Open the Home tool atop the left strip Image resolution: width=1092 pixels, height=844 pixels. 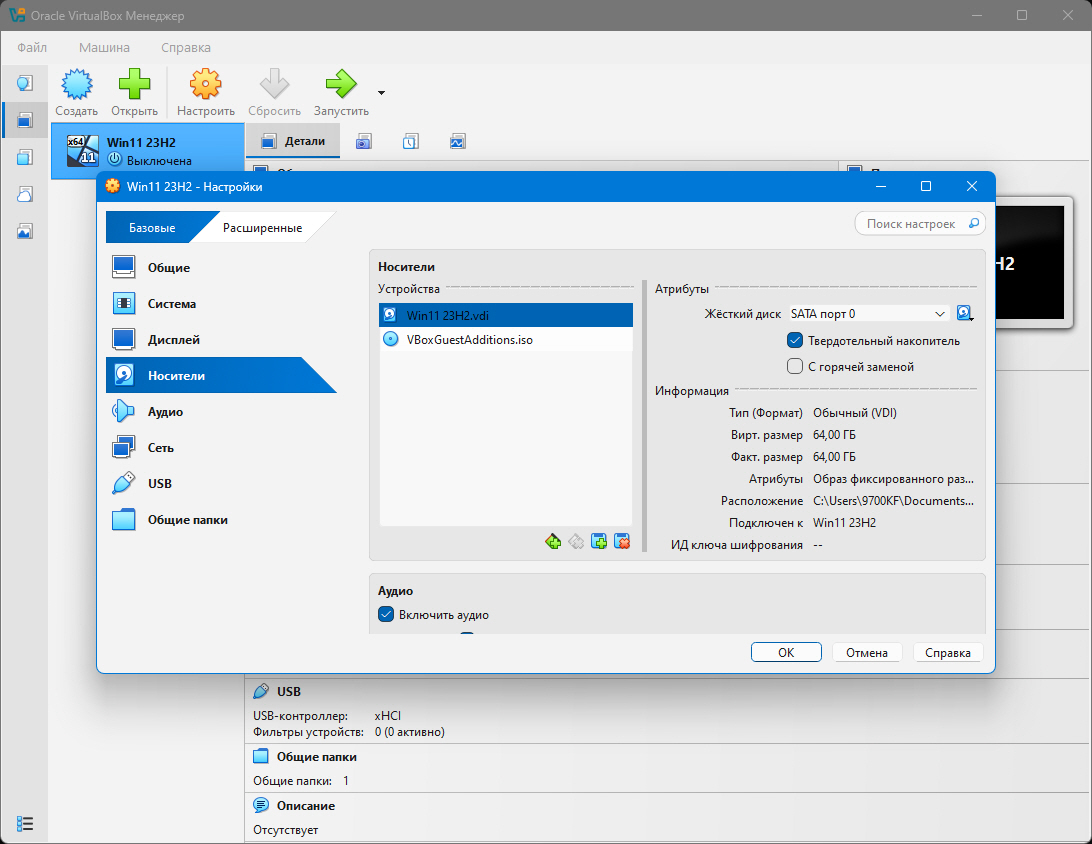click(24, 84)
